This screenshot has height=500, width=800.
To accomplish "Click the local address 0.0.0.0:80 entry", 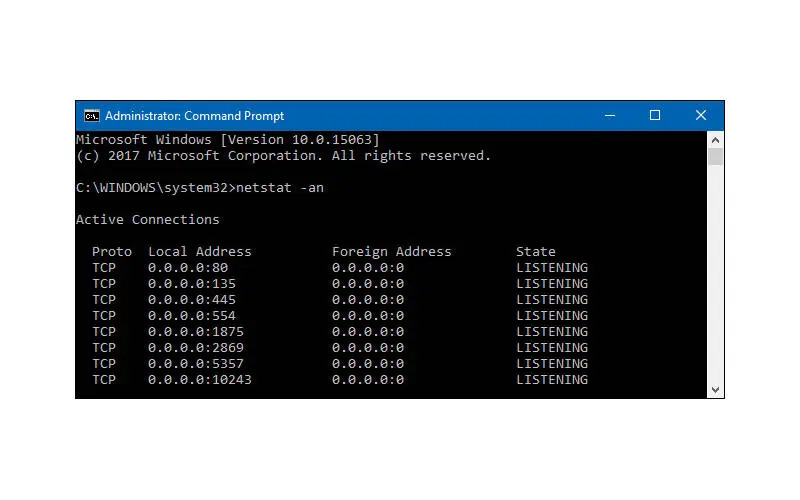I will [x=188, y=268].
